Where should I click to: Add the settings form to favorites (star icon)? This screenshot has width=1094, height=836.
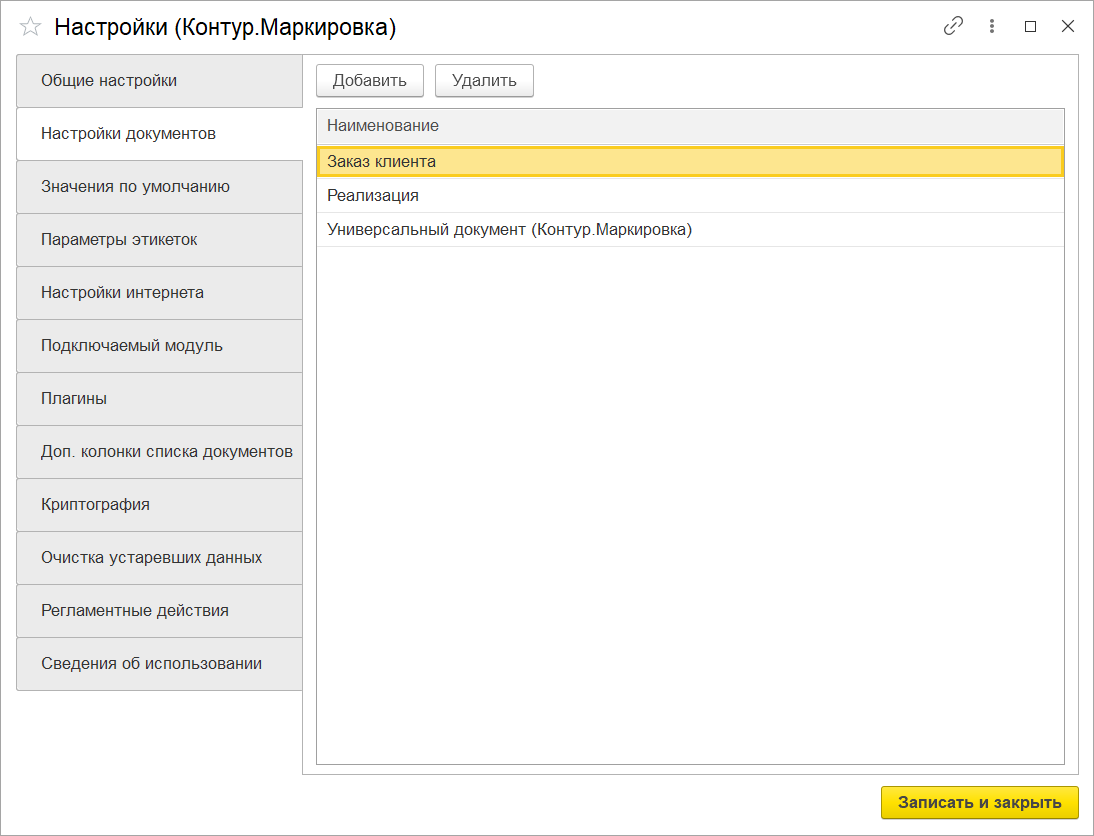coord(30,27)
